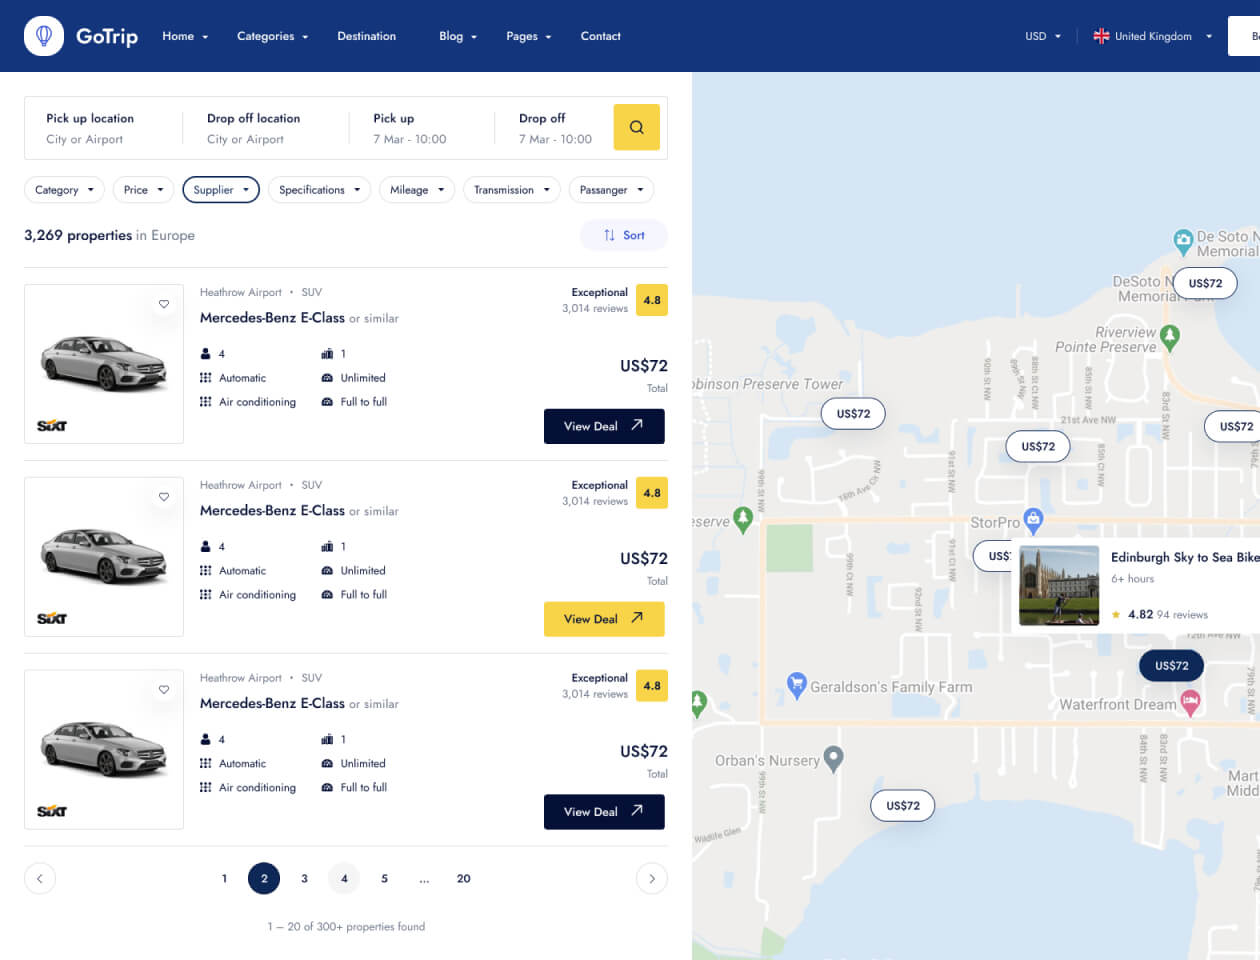Go to next results page arrow
The image size is (1260, 960).
pyautogui.click(x=651, y=879)
